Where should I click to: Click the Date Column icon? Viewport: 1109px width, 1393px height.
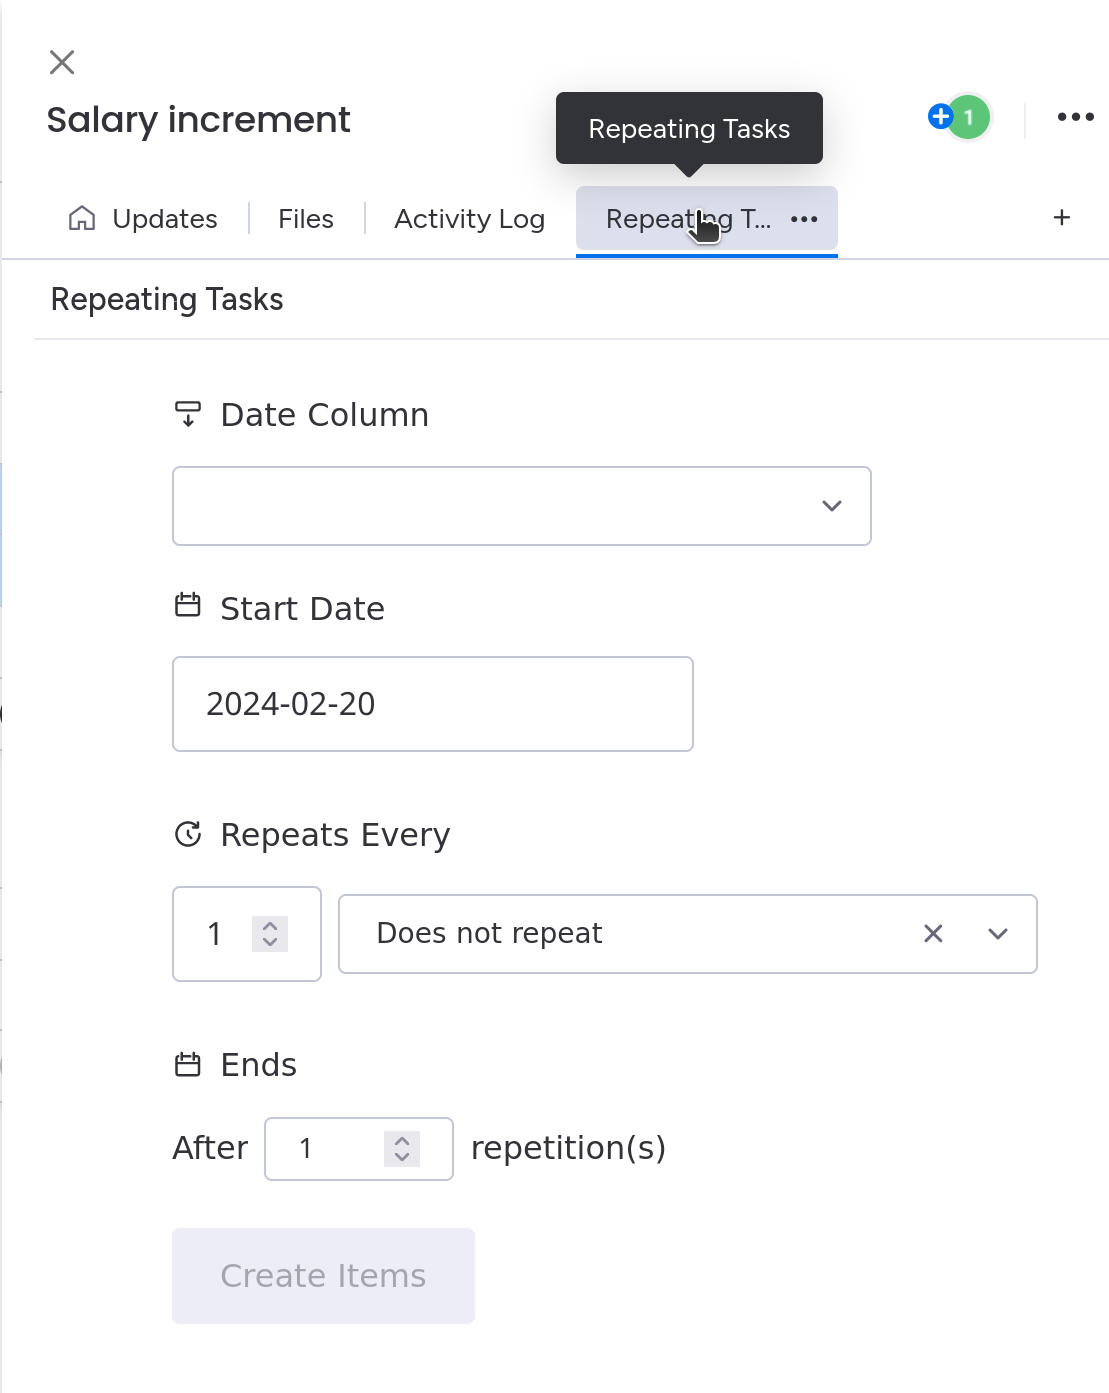pyautogui.click(x=188, y=413)
